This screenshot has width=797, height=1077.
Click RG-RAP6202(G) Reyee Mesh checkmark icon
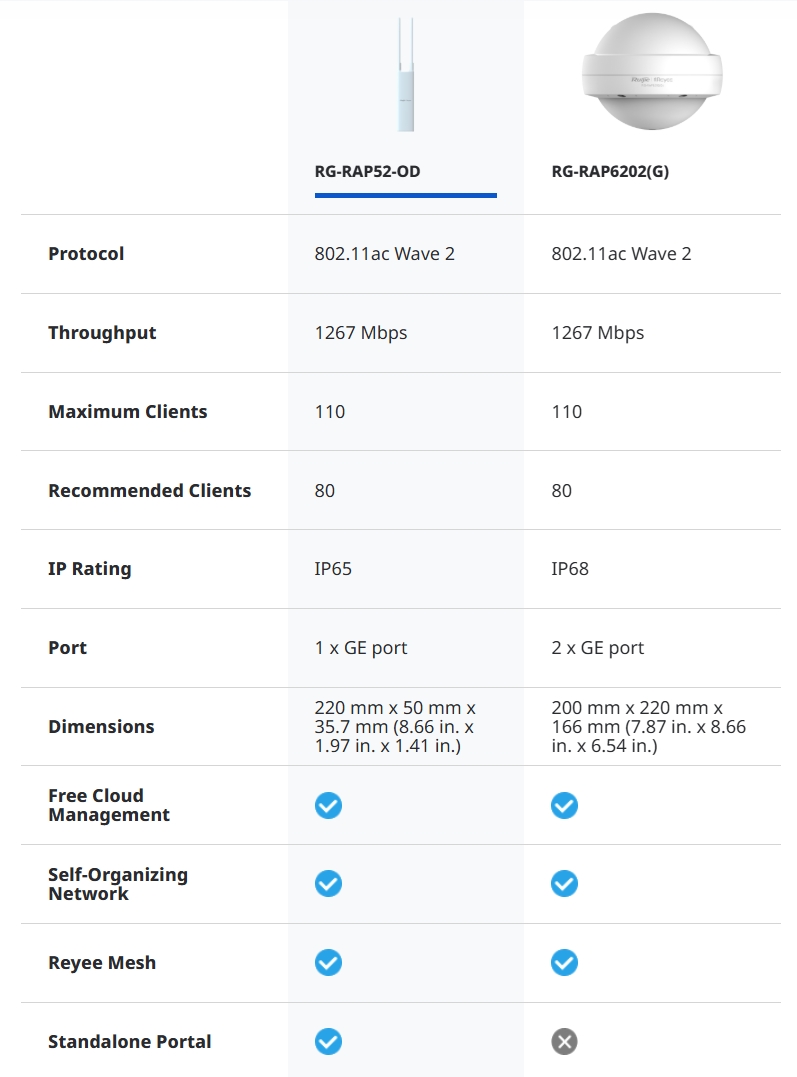[564, 963]
